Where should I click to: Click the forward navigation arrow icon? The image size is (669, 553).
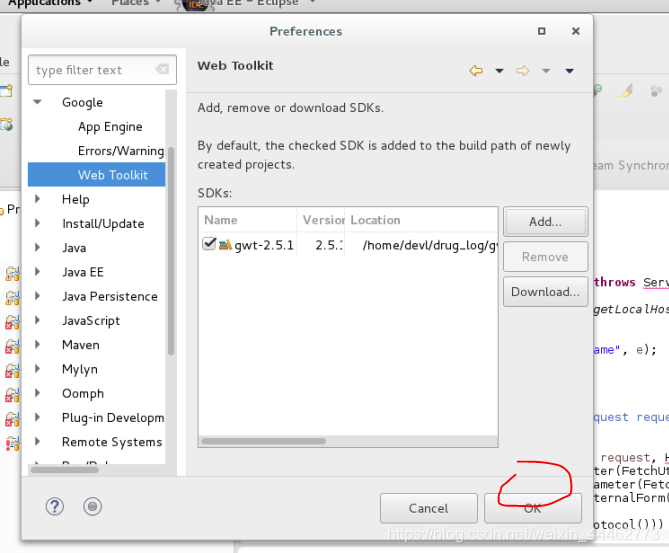[522, 70]
